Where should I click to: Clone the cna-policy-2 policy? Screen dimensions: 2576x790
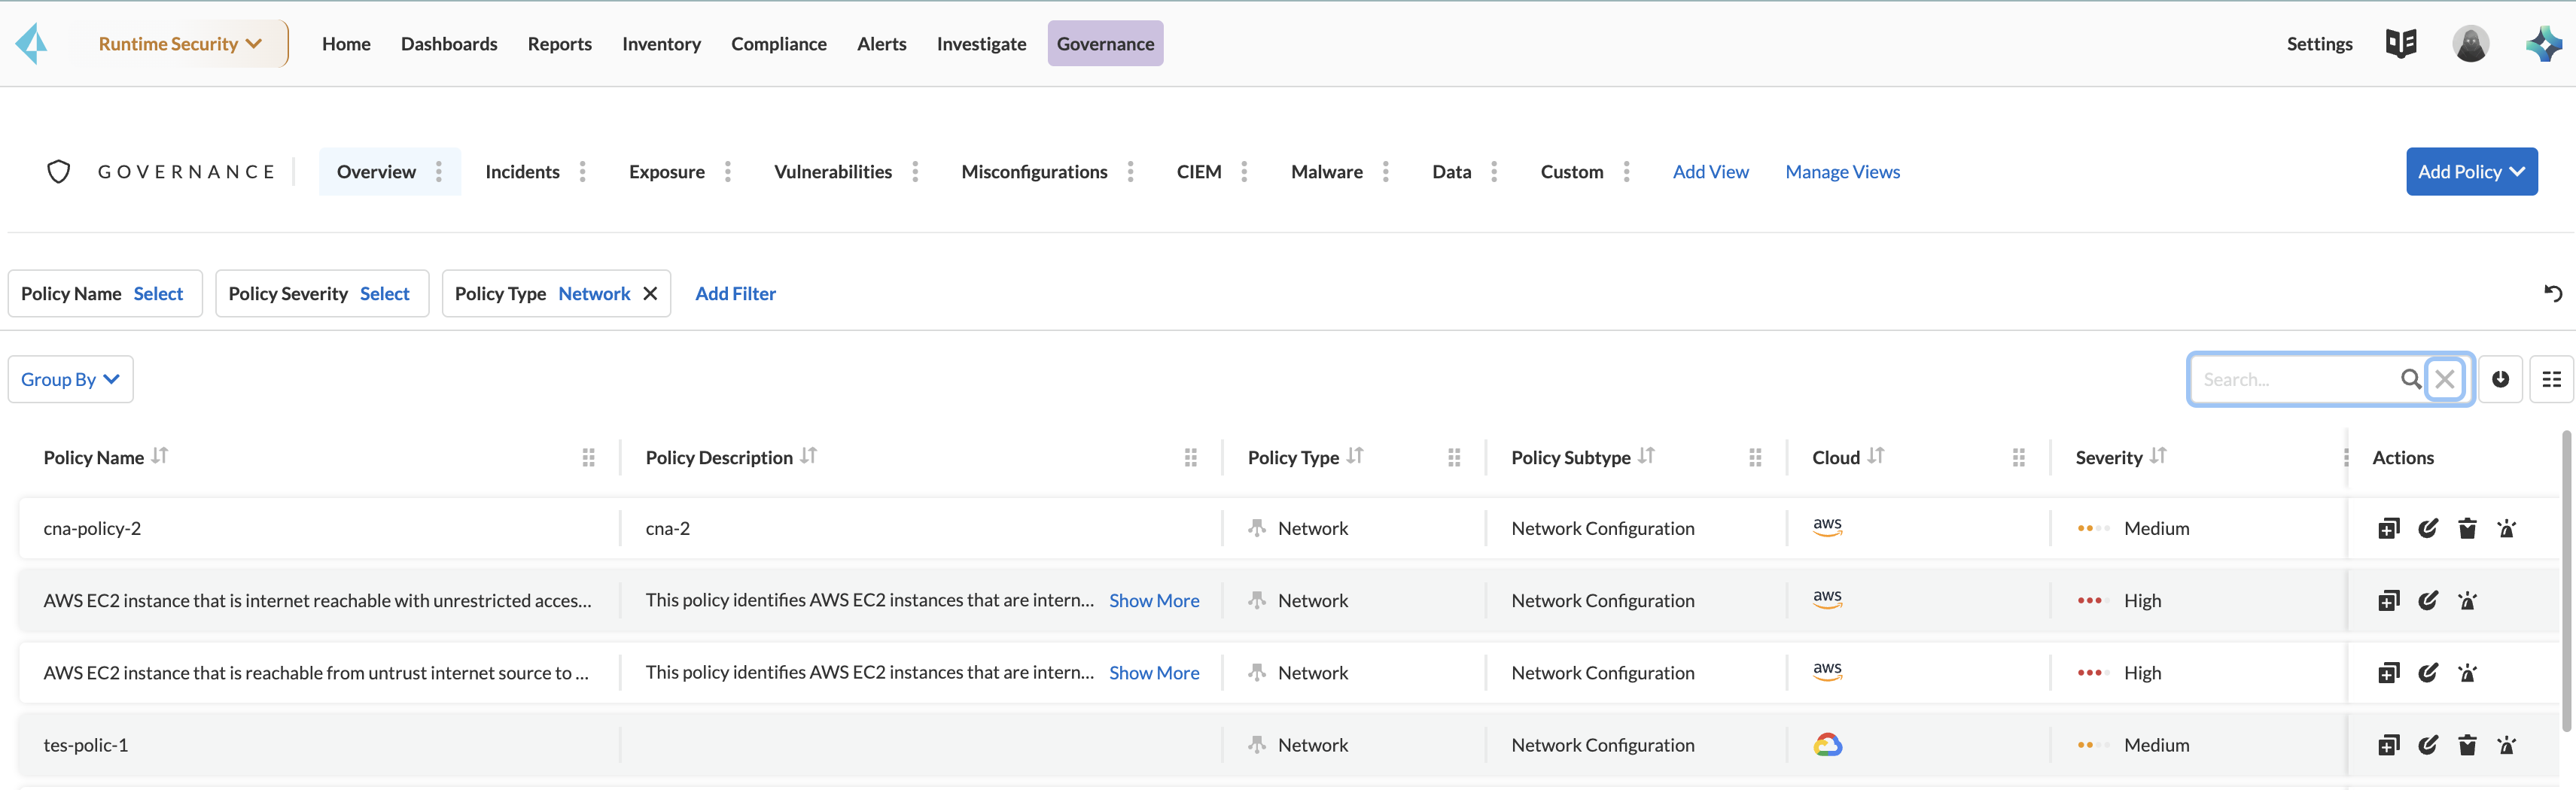(2388, 528)
